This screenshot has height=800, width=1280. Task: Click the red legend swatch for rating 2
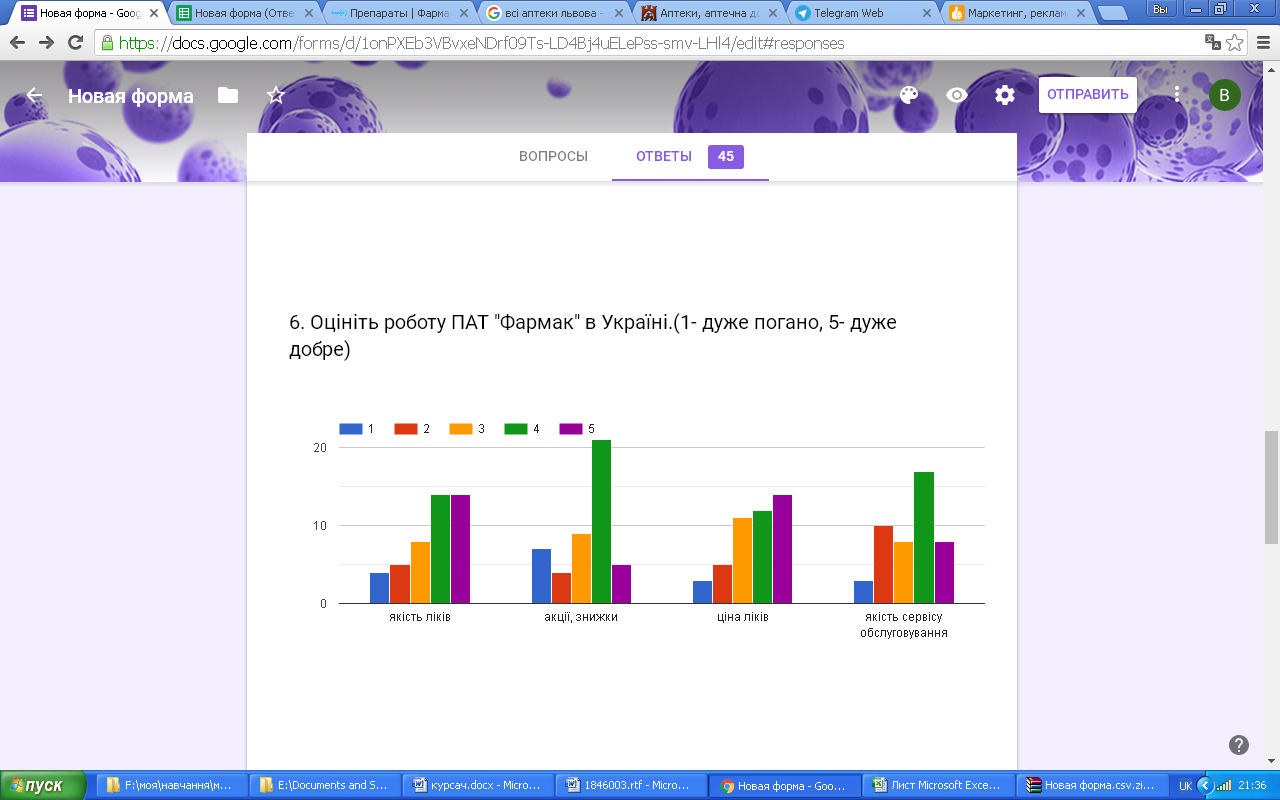click(405, 429)
